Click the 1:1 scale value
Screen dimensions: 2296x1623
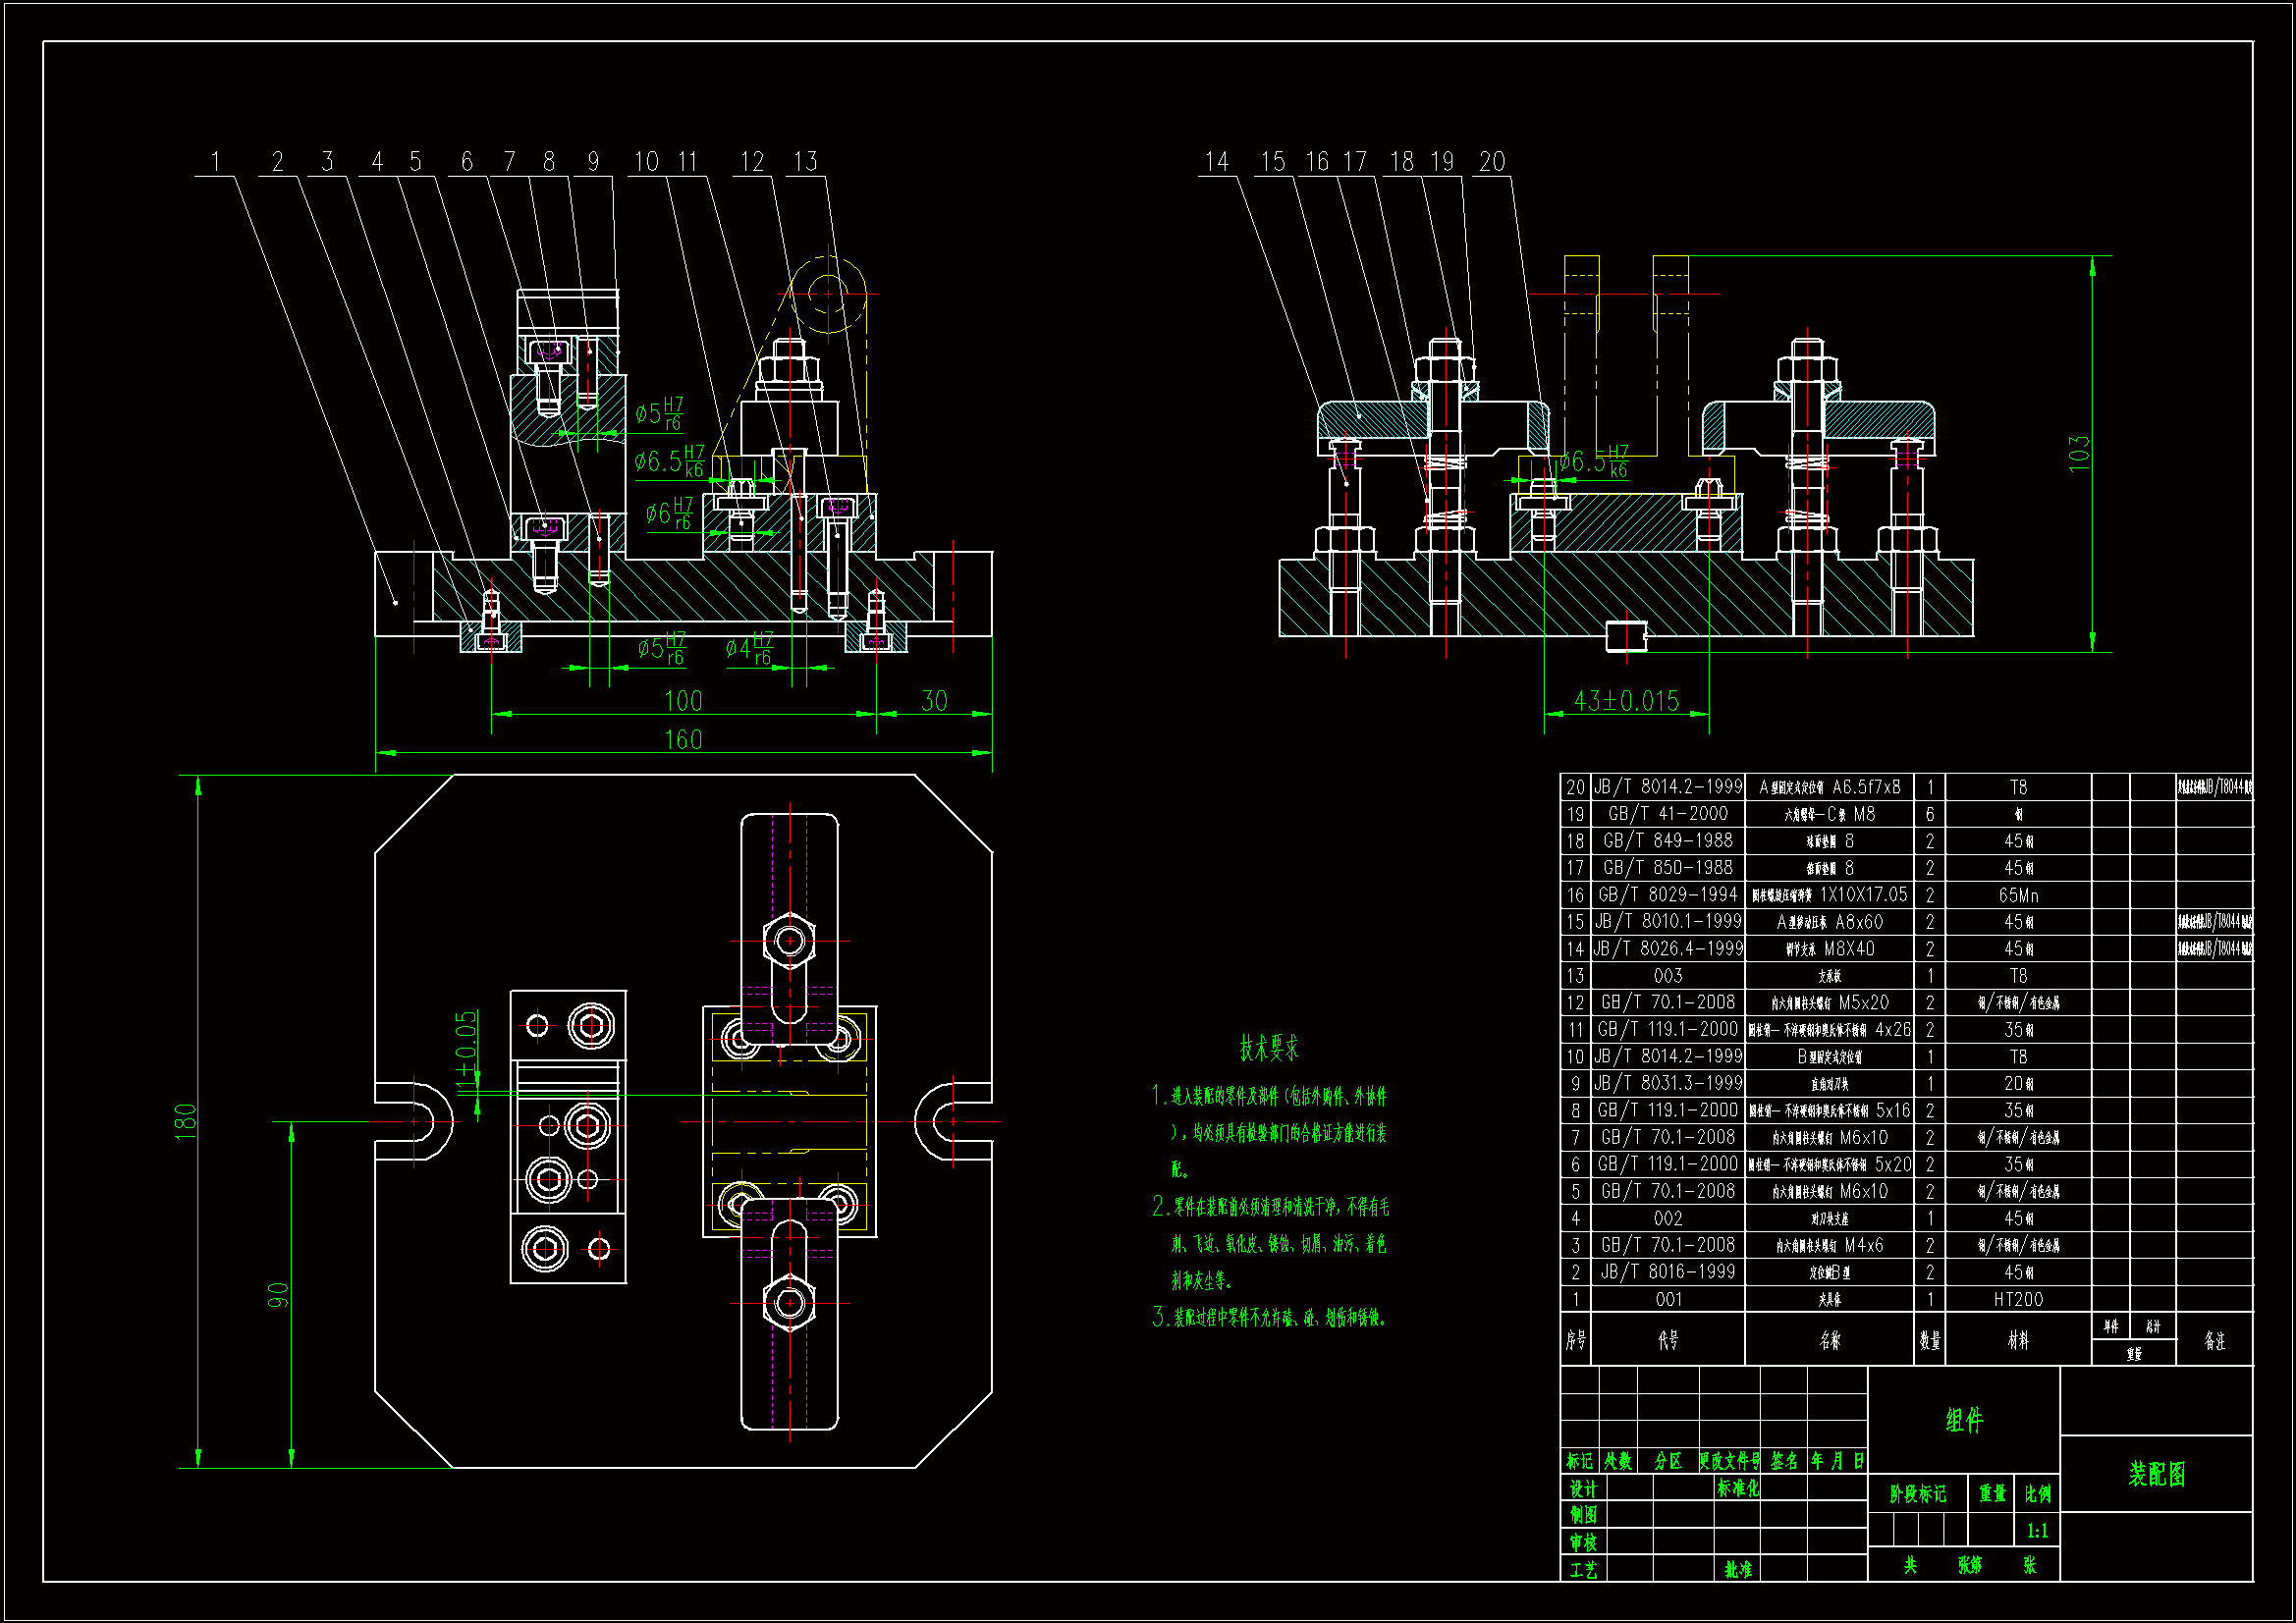point(2037,1531)
